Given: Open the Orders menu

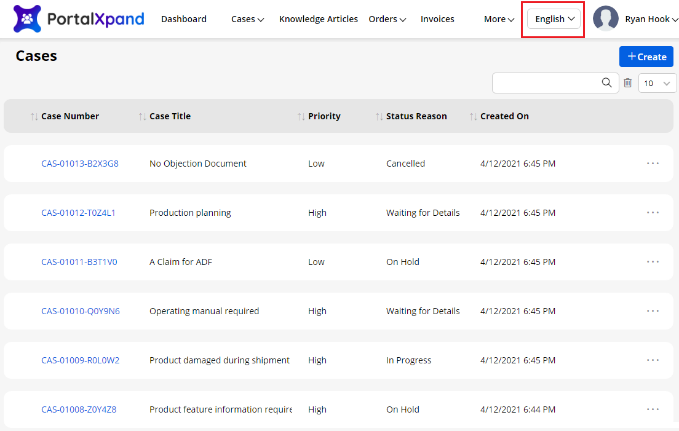Looking at the screenshot, I should tap(387, 19).
